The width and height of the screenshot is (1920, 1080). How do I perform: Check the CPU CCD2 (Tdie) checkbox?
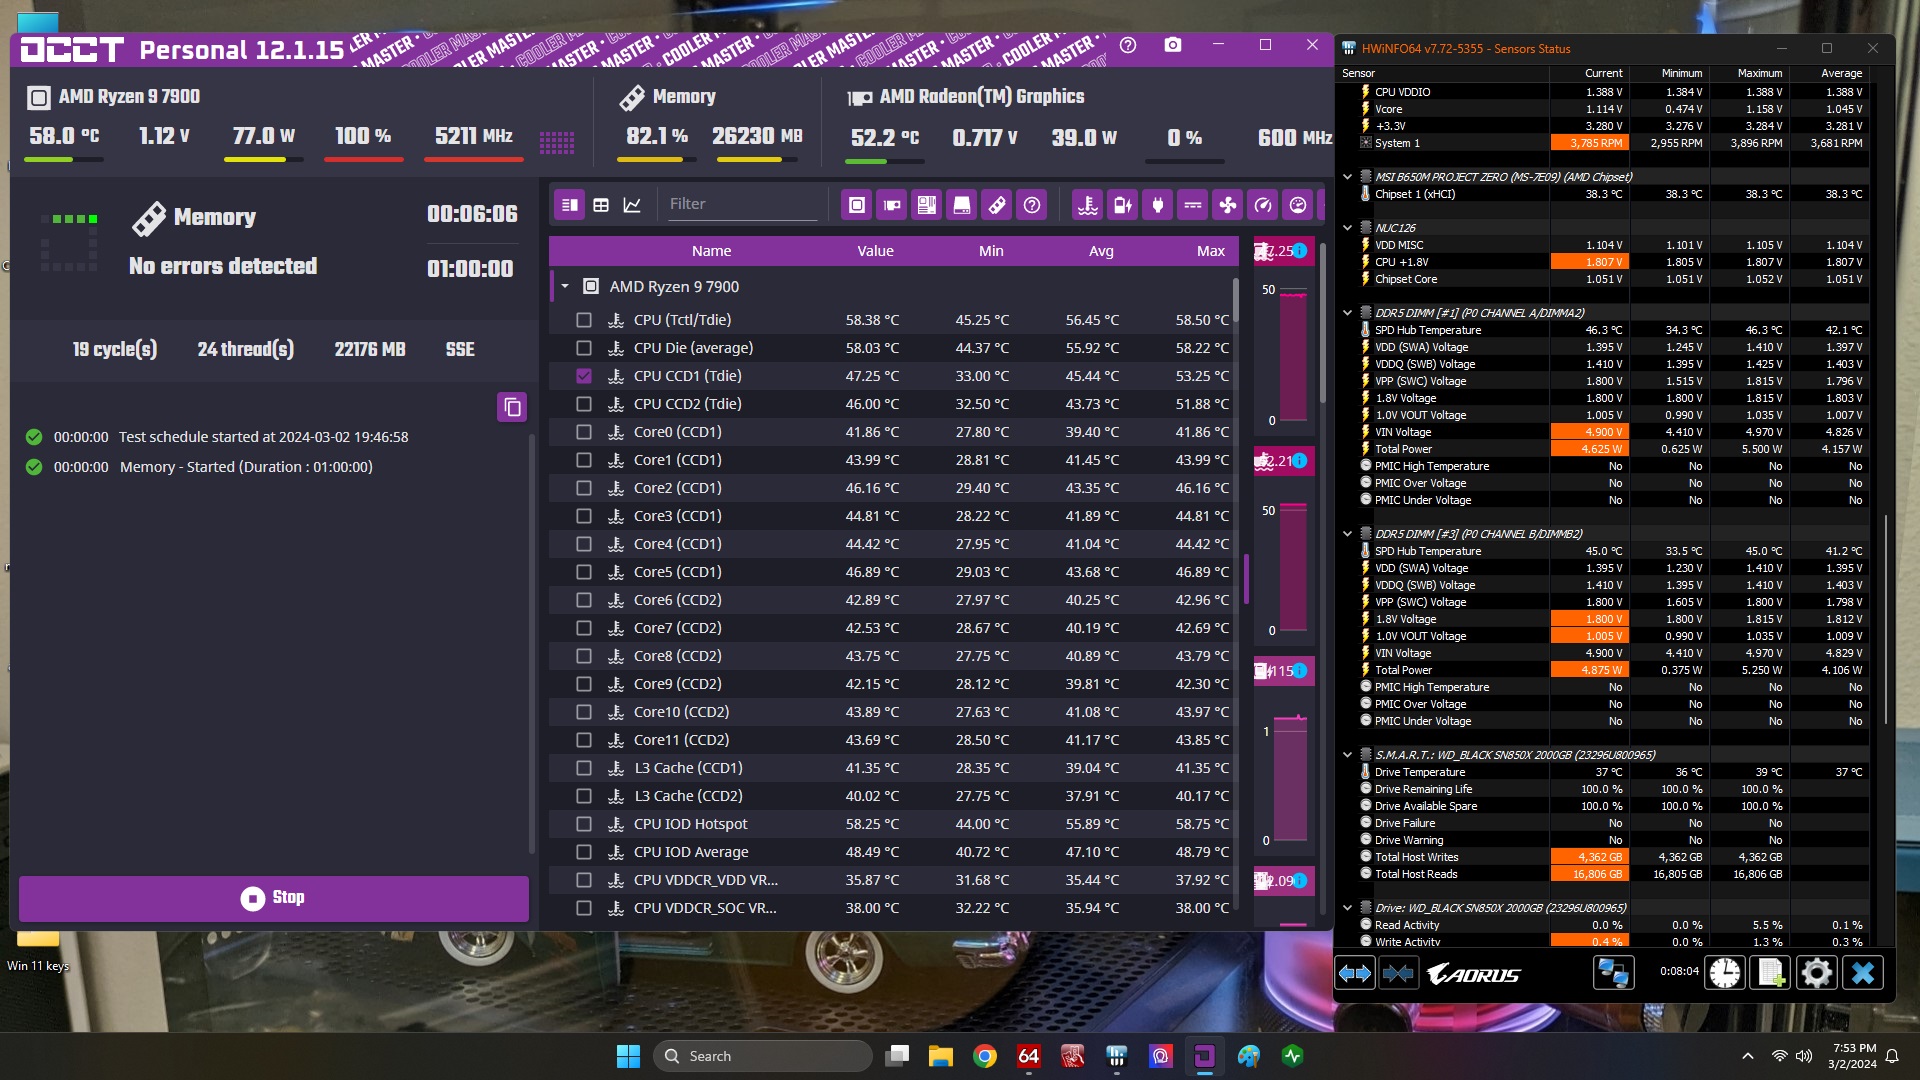pos(584,404)
